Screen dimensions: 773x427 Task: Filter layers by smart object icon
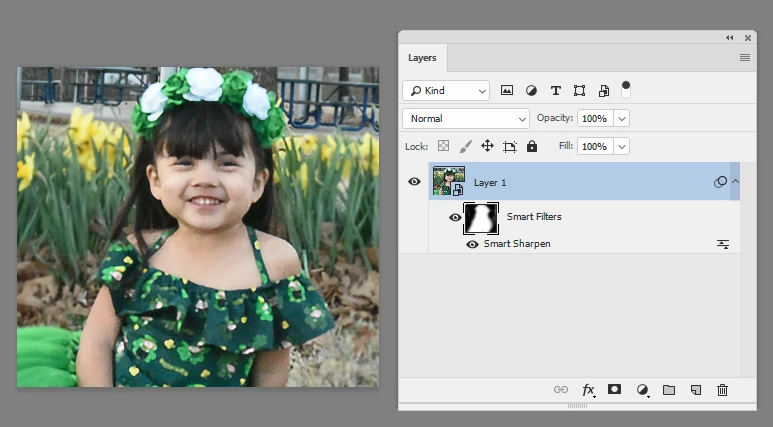pos(603,90)
